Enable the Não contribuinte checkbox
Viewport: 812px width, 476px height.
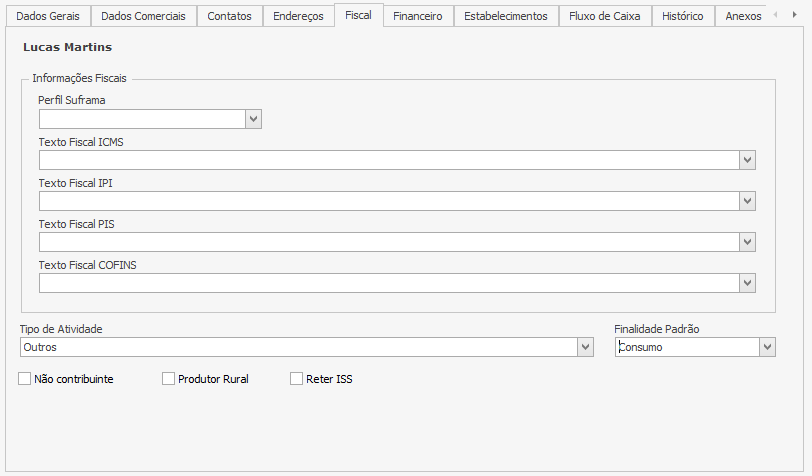(25, 379)
